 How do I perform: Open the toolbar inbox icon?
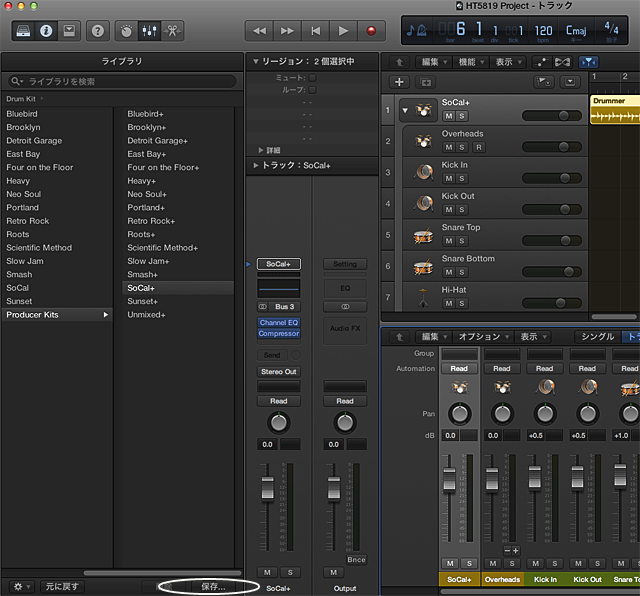pyautogui.click(x=69, y=31)
